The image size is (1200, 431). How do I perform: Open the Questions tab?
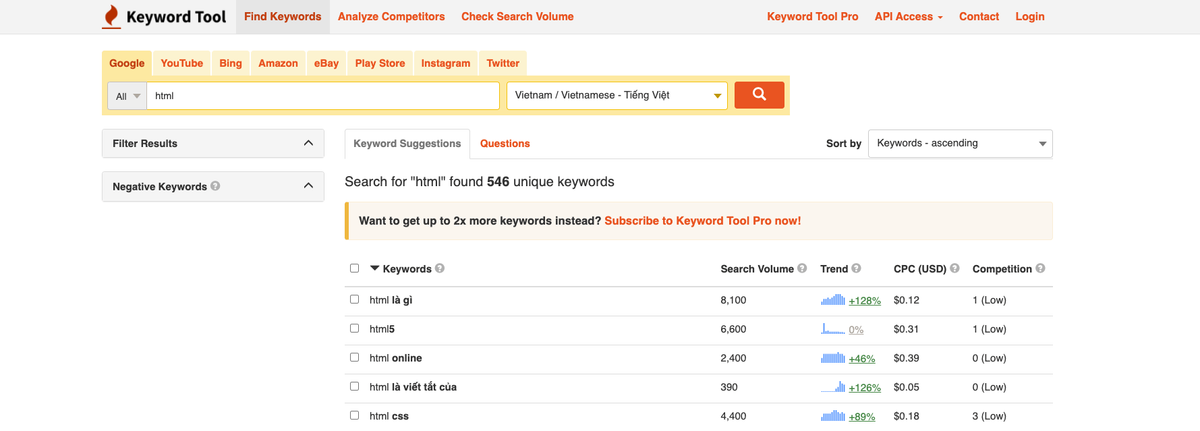point(505,144)
